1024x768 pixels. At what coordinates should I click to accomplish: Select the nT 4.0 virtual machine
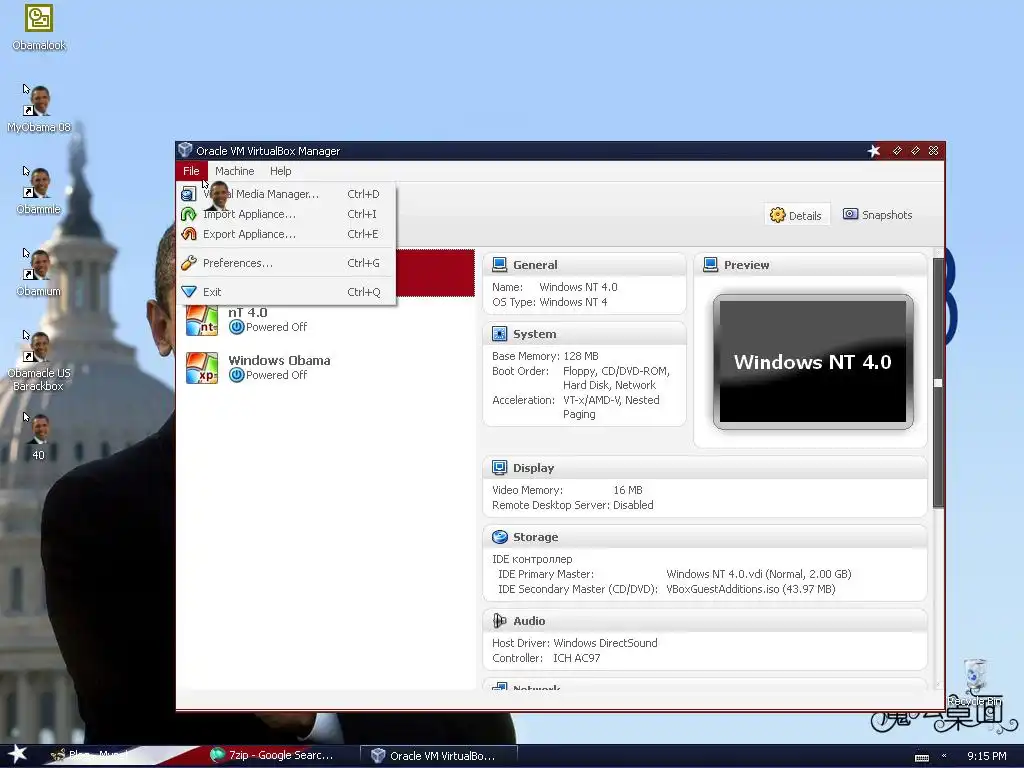[x=327, y=320]
